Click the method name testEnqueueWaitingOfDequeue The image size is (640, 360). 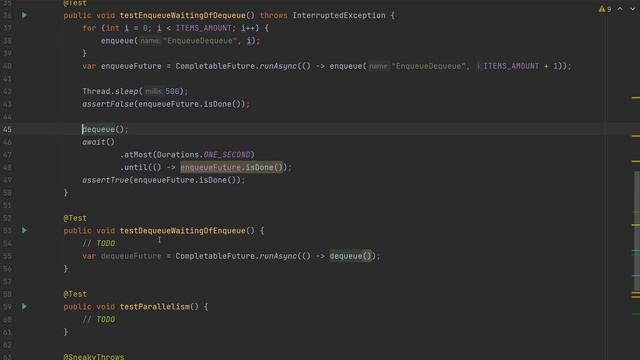click(x=183, y=16)
